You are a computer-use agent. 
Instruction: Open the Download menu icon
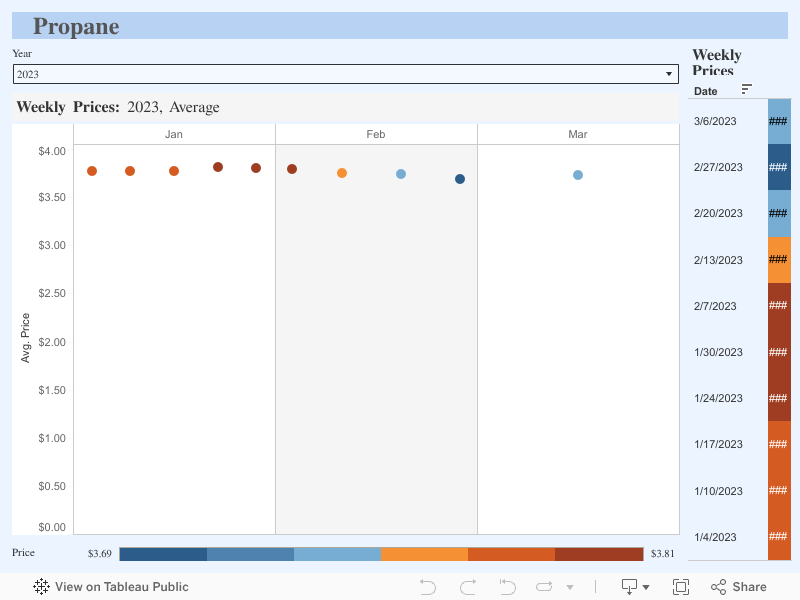click(x=629, y=587)
